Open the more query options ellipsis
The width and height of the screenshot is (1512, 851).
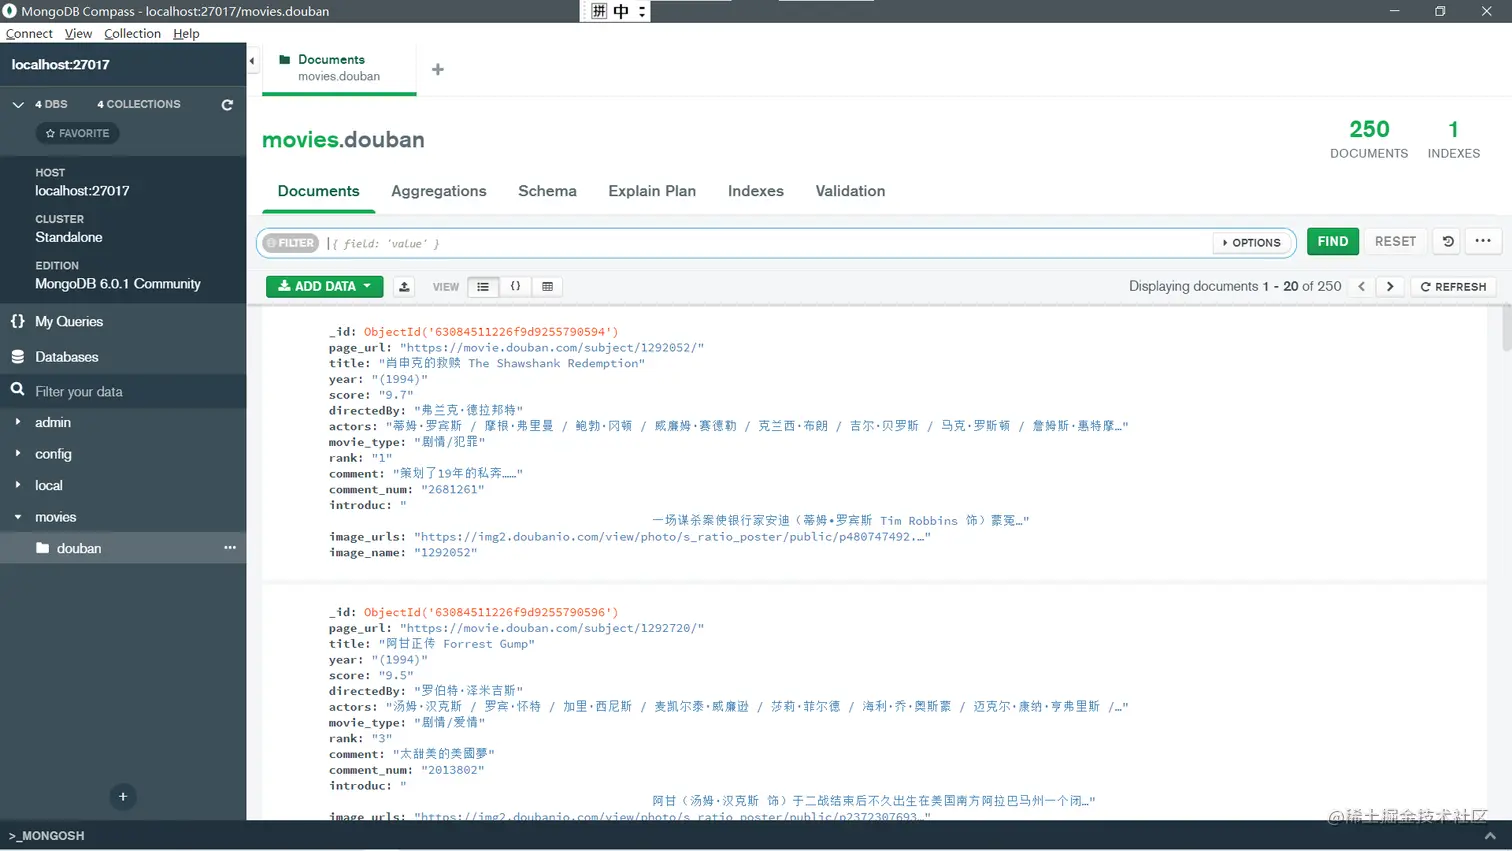coord(1483,241)
